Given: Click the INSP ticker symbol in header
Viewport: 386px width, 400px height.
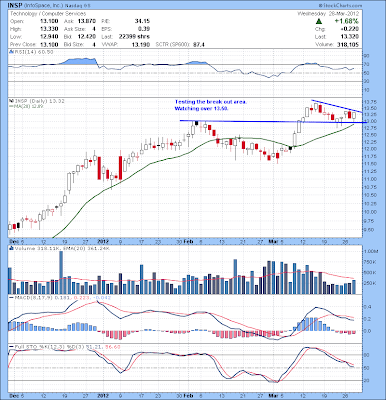Looking at the screenshot, I should [14, 6].
